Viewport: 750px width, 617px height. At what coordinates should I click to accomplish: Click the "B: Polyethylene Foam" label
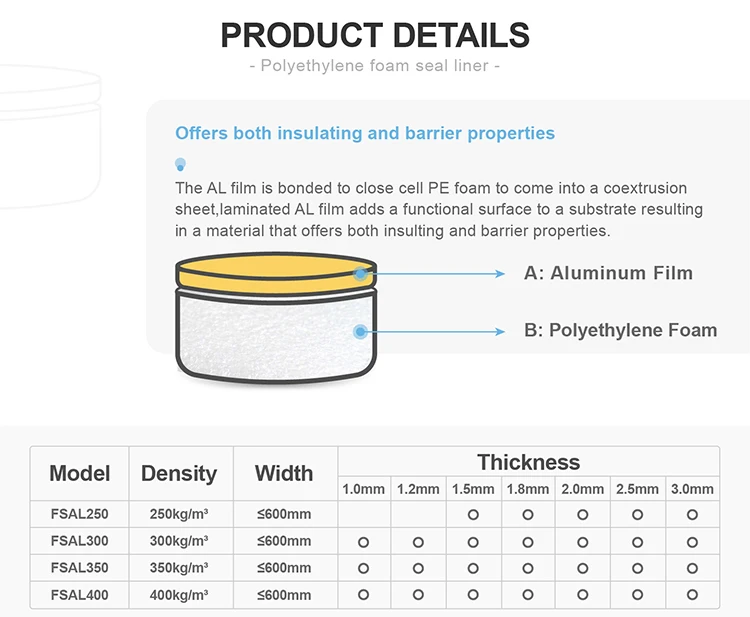[620, 330]
